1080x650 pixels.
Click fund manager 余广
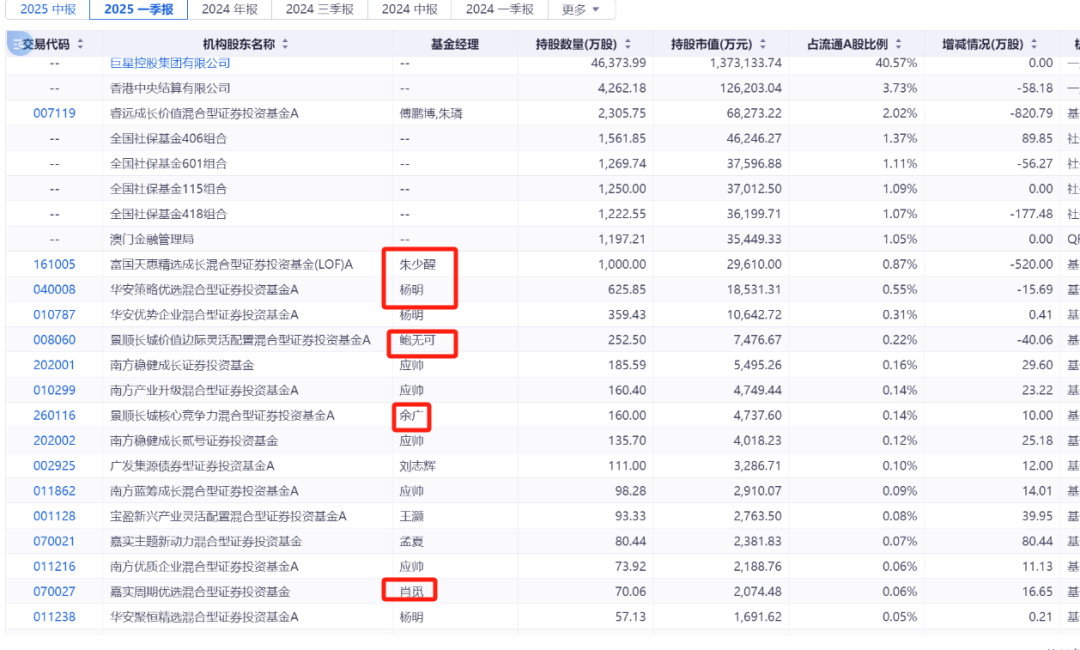pos(411,415)
